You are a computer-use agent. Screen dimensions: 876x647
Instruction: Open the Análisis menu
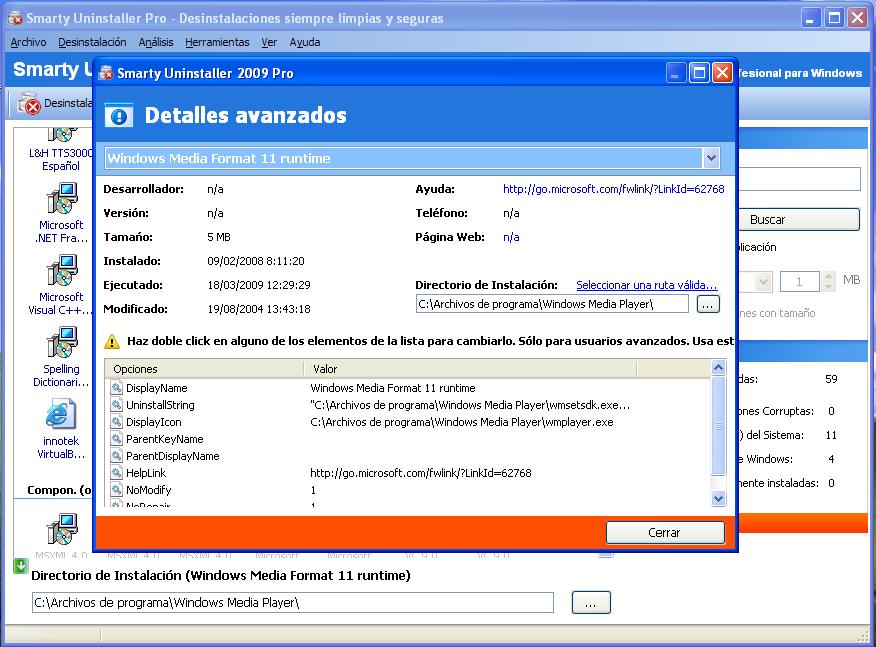click(x=156, y=42)
